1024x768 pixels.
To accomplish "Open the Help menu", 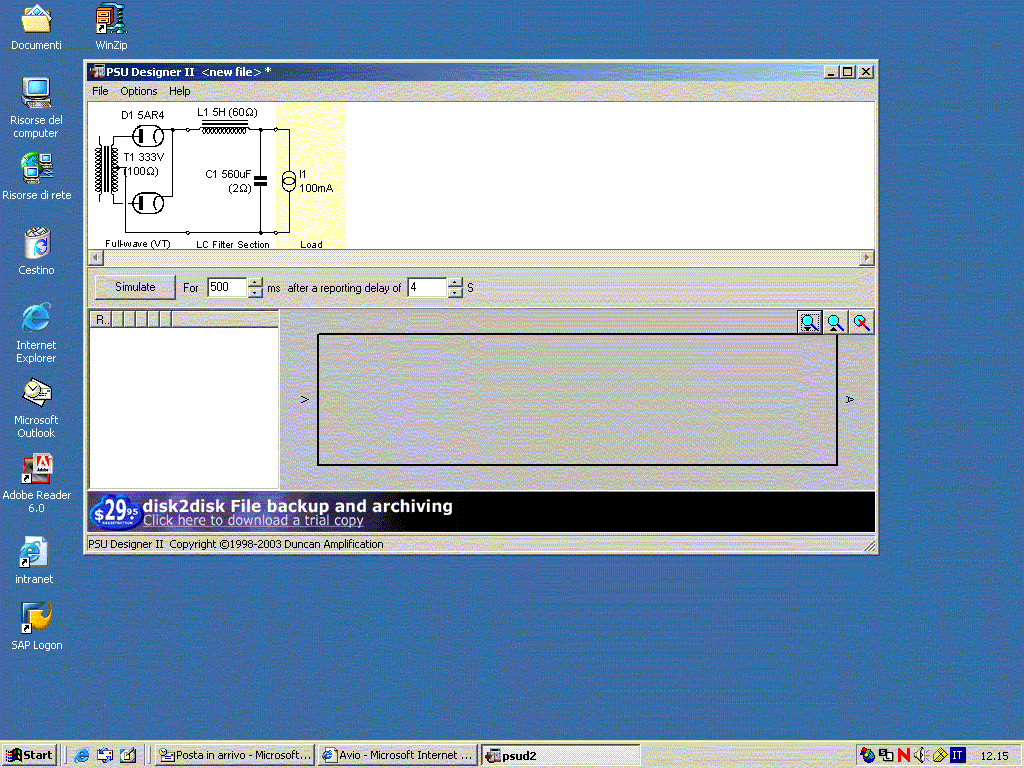I will 180,91.
